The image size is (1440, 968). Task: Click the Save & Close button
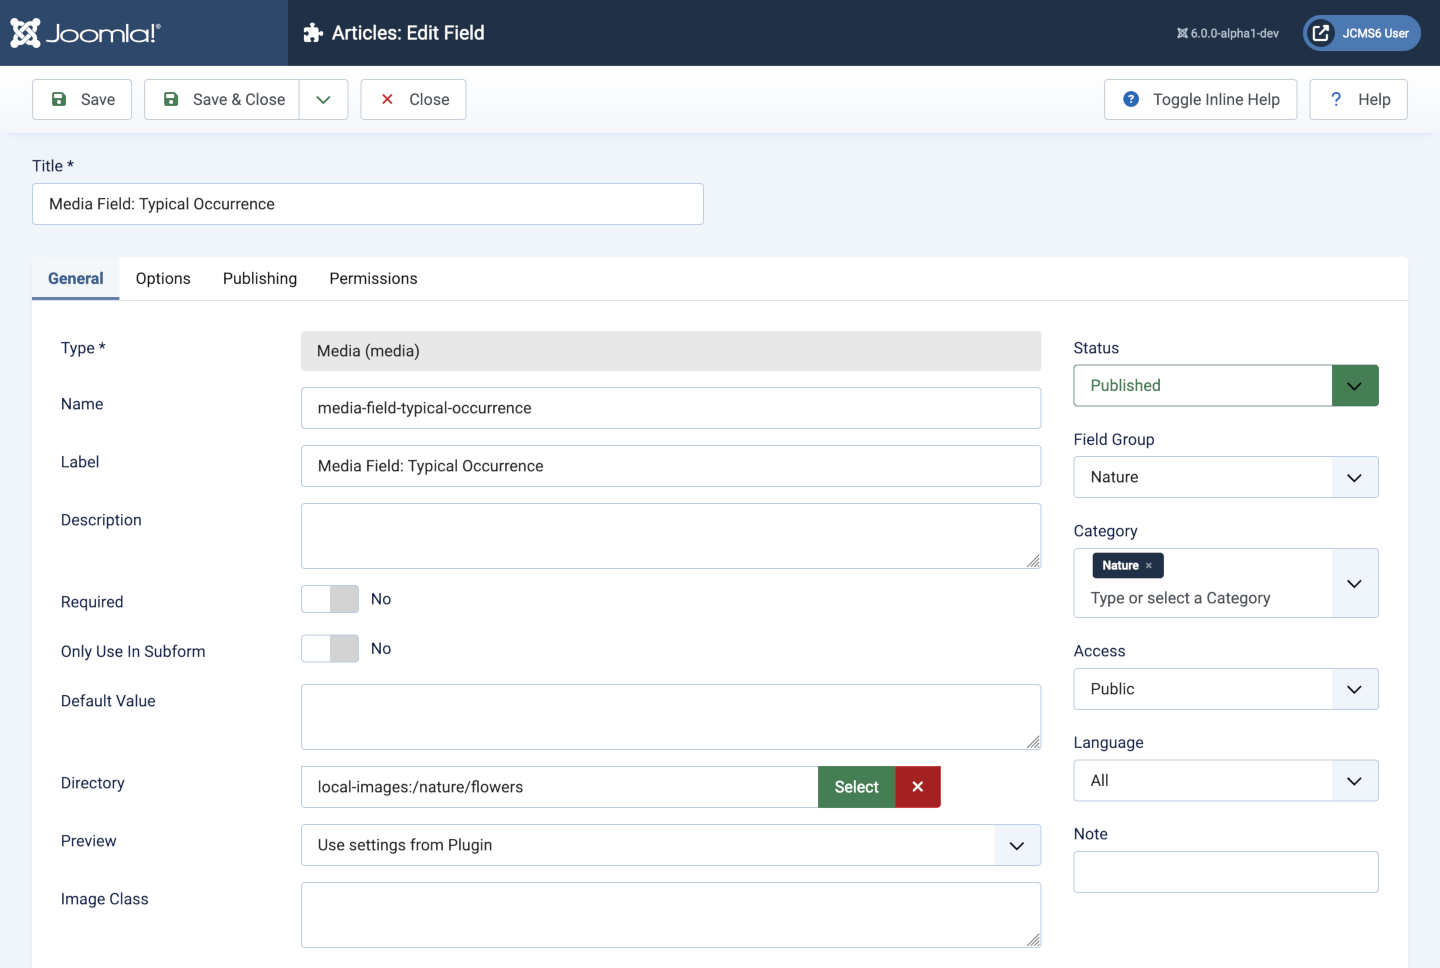(x=222, y=100)
